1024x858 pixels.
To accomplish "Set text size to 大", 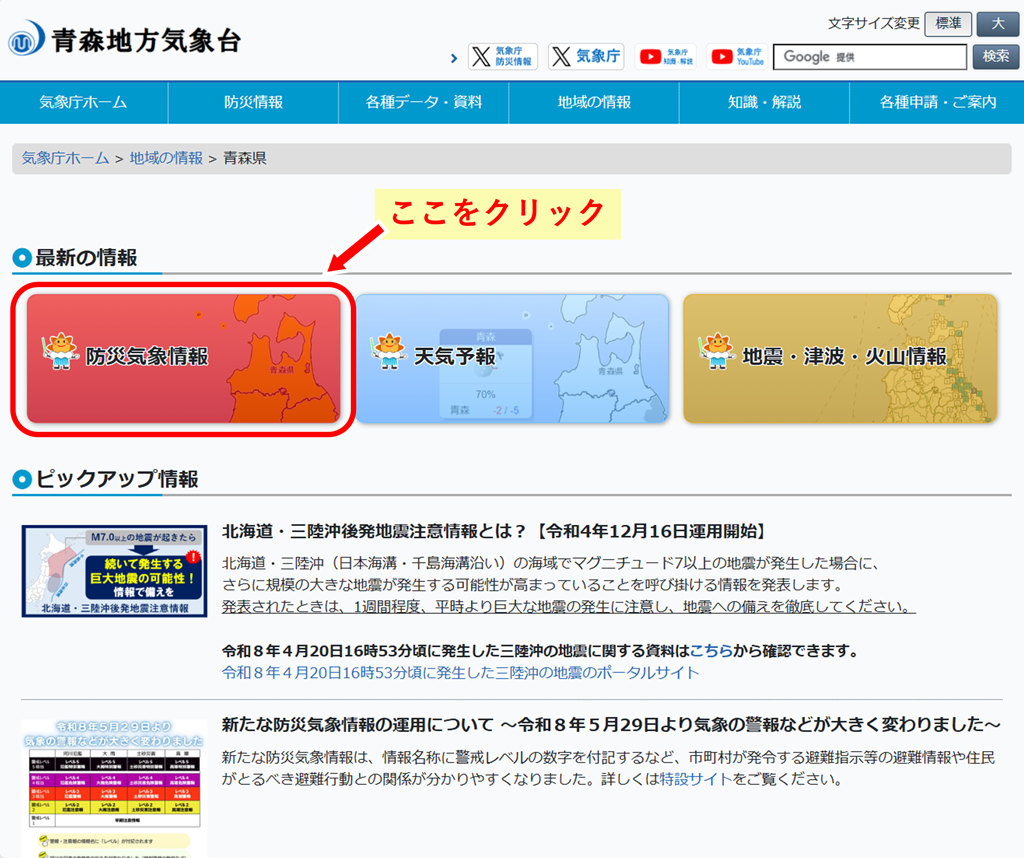I will [997, 24].
